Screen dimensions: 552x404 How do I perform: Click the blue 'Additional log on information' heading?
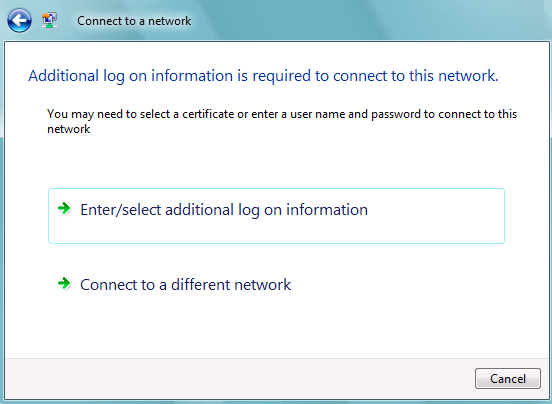tap(263, 76)
